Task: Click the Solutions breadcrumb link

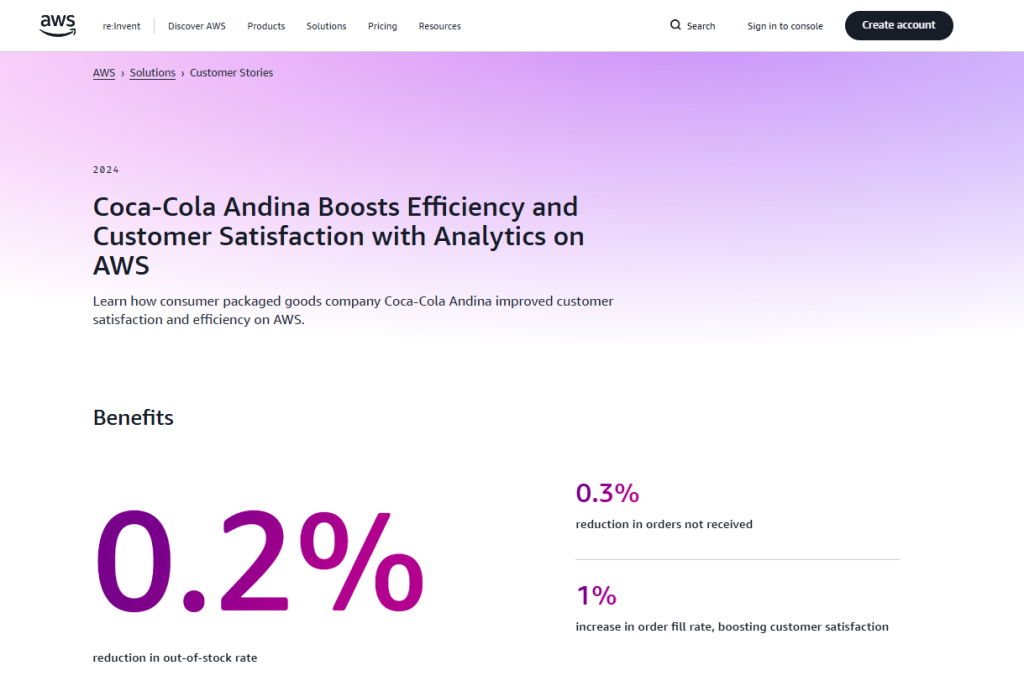Action: click(152, 73)
